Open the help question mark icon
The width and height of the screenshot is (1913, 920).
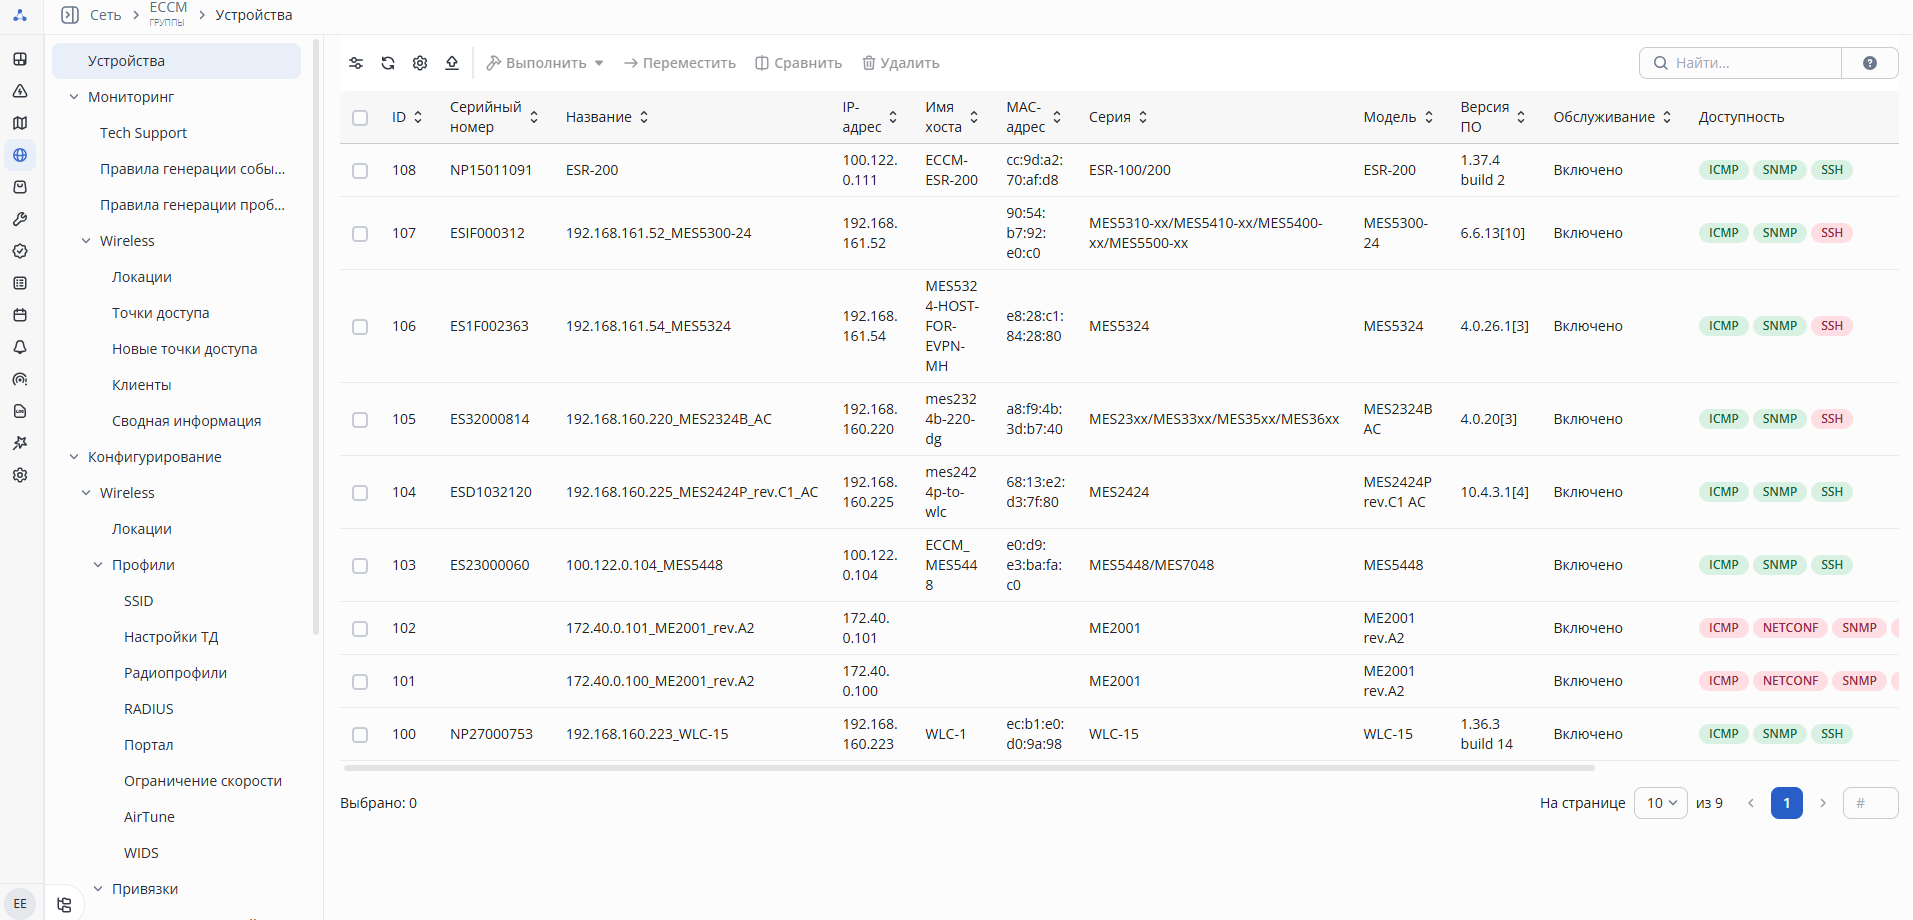[1870, 63]
